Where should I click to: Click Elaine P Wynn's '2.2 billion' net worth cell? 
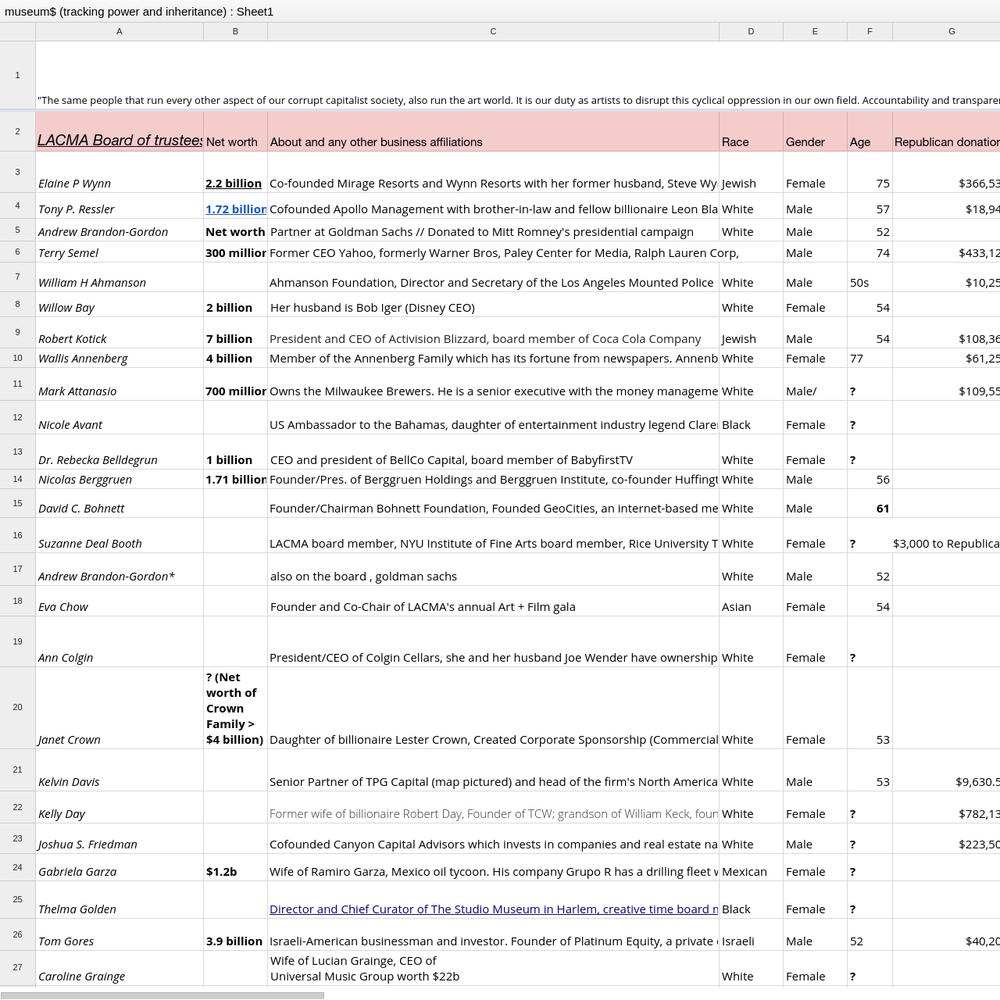(x=235, y=172)
